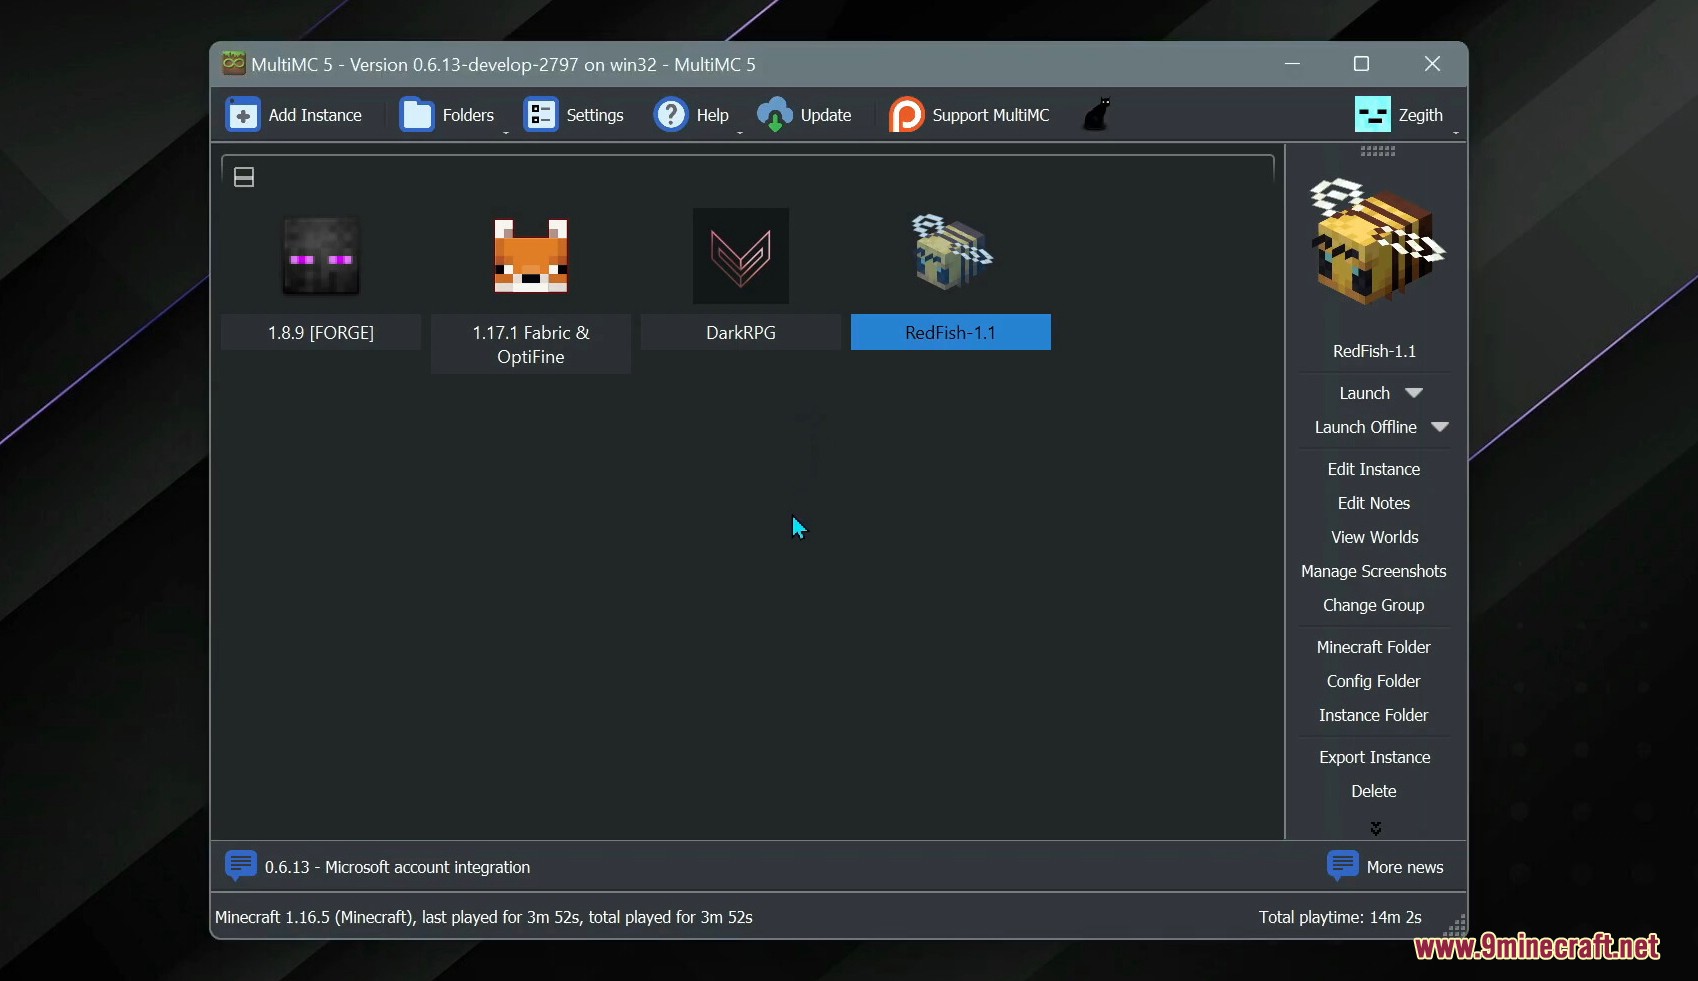
Task: Click RedFish-1.1 name in side panel
Action: click(x=1374, y=351)
